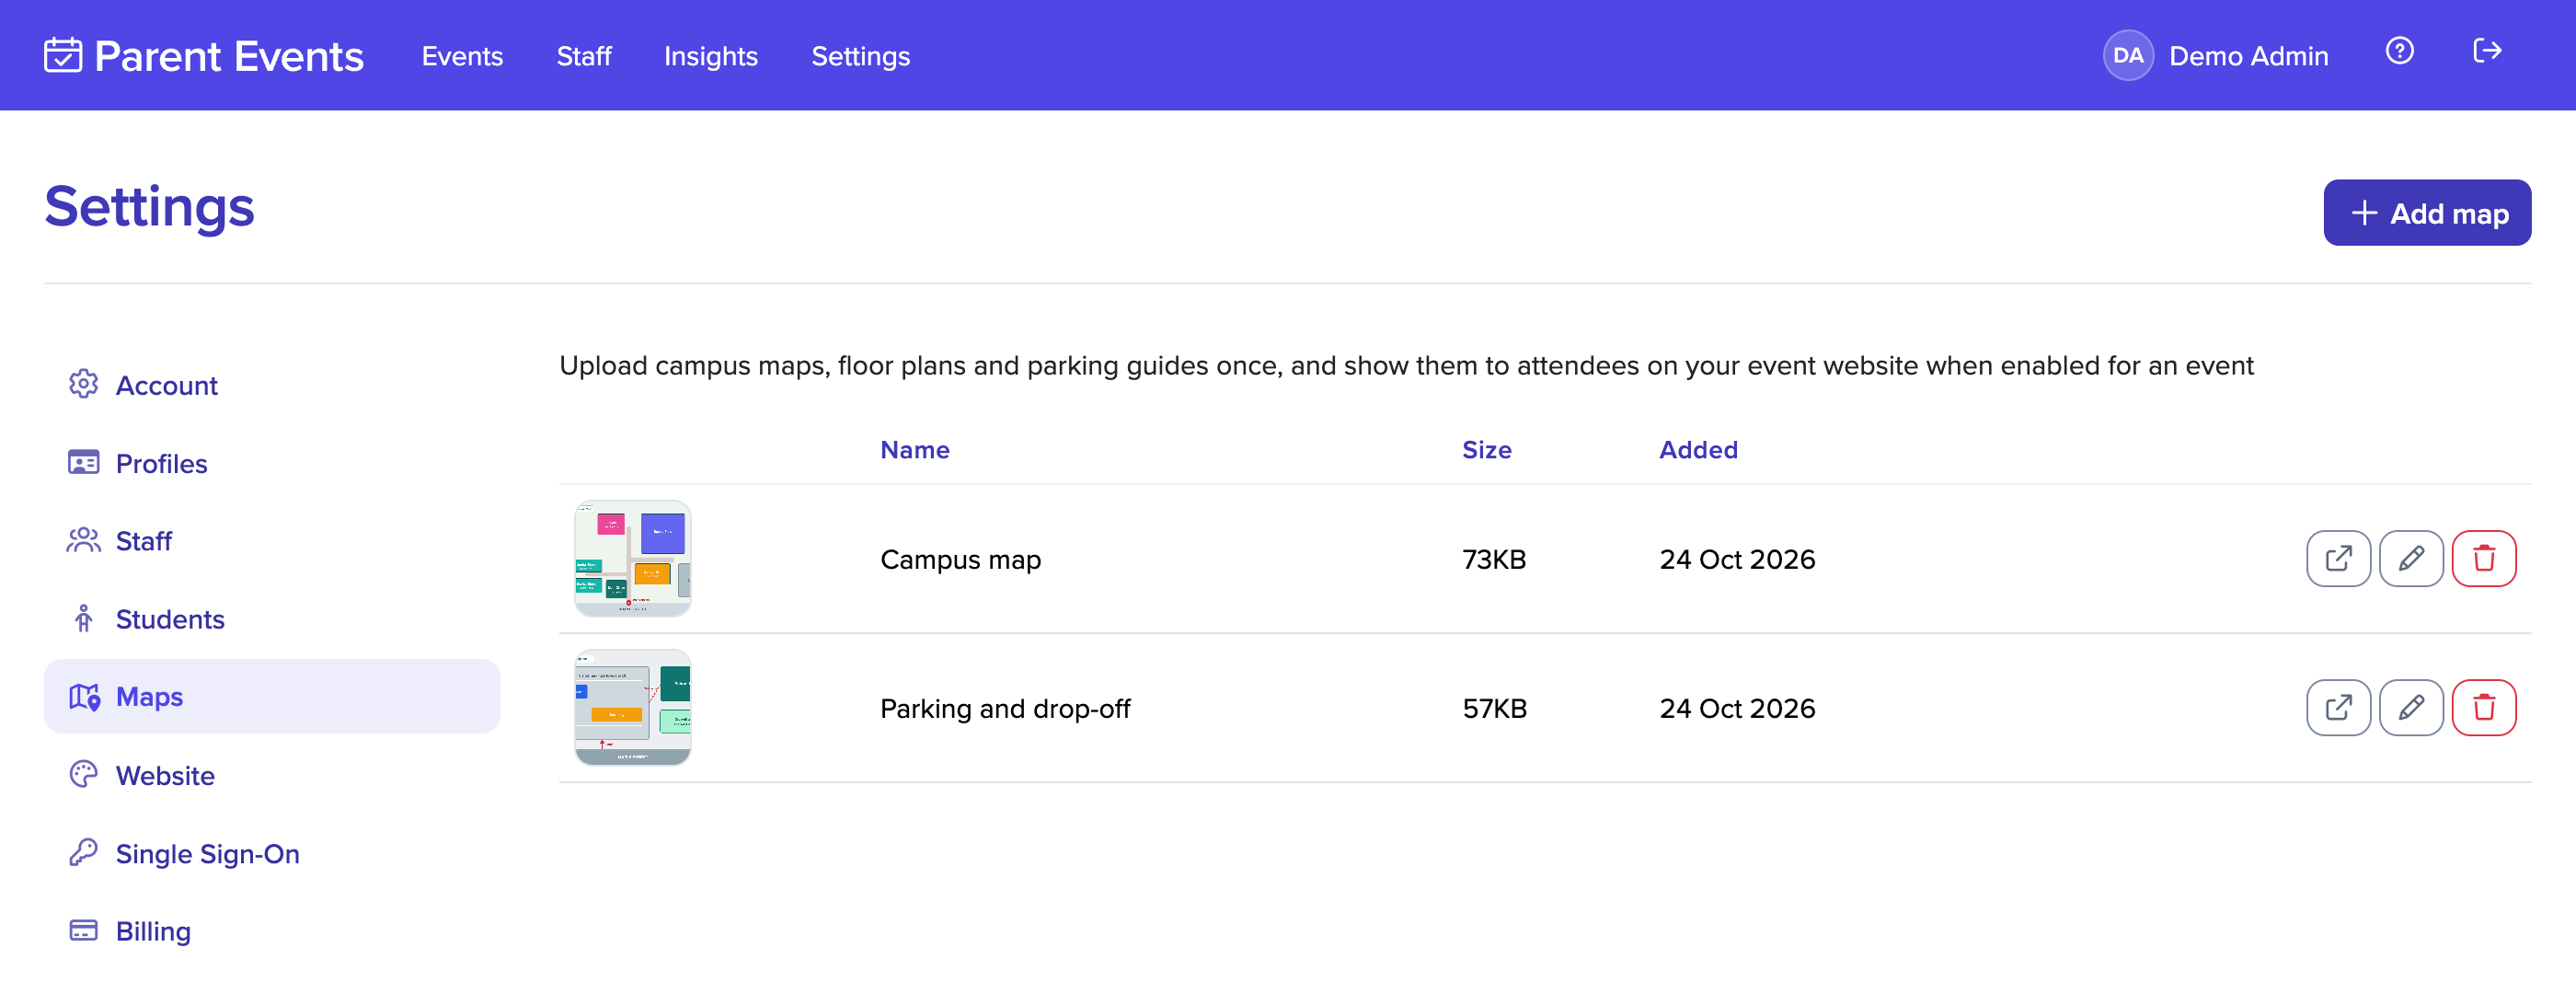
Task: Click the Billing credit card icon
Action: (x=83, y=930)
